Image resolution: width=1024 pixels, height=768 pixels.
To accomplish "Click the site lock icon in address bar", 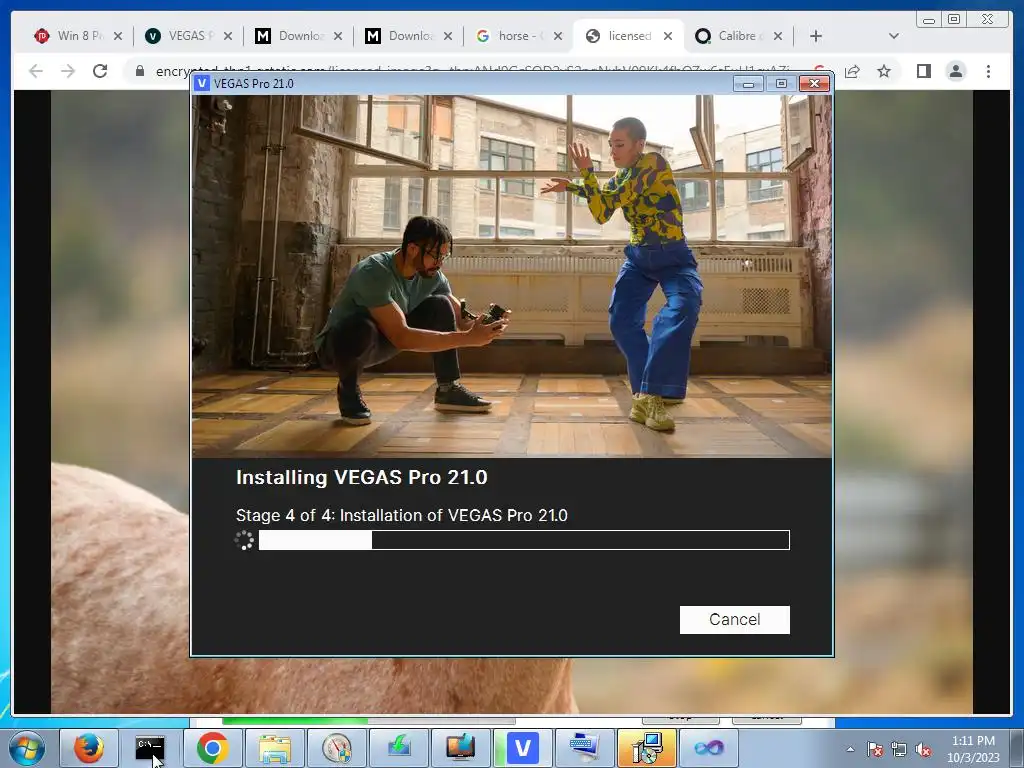I will click(139, 71).
